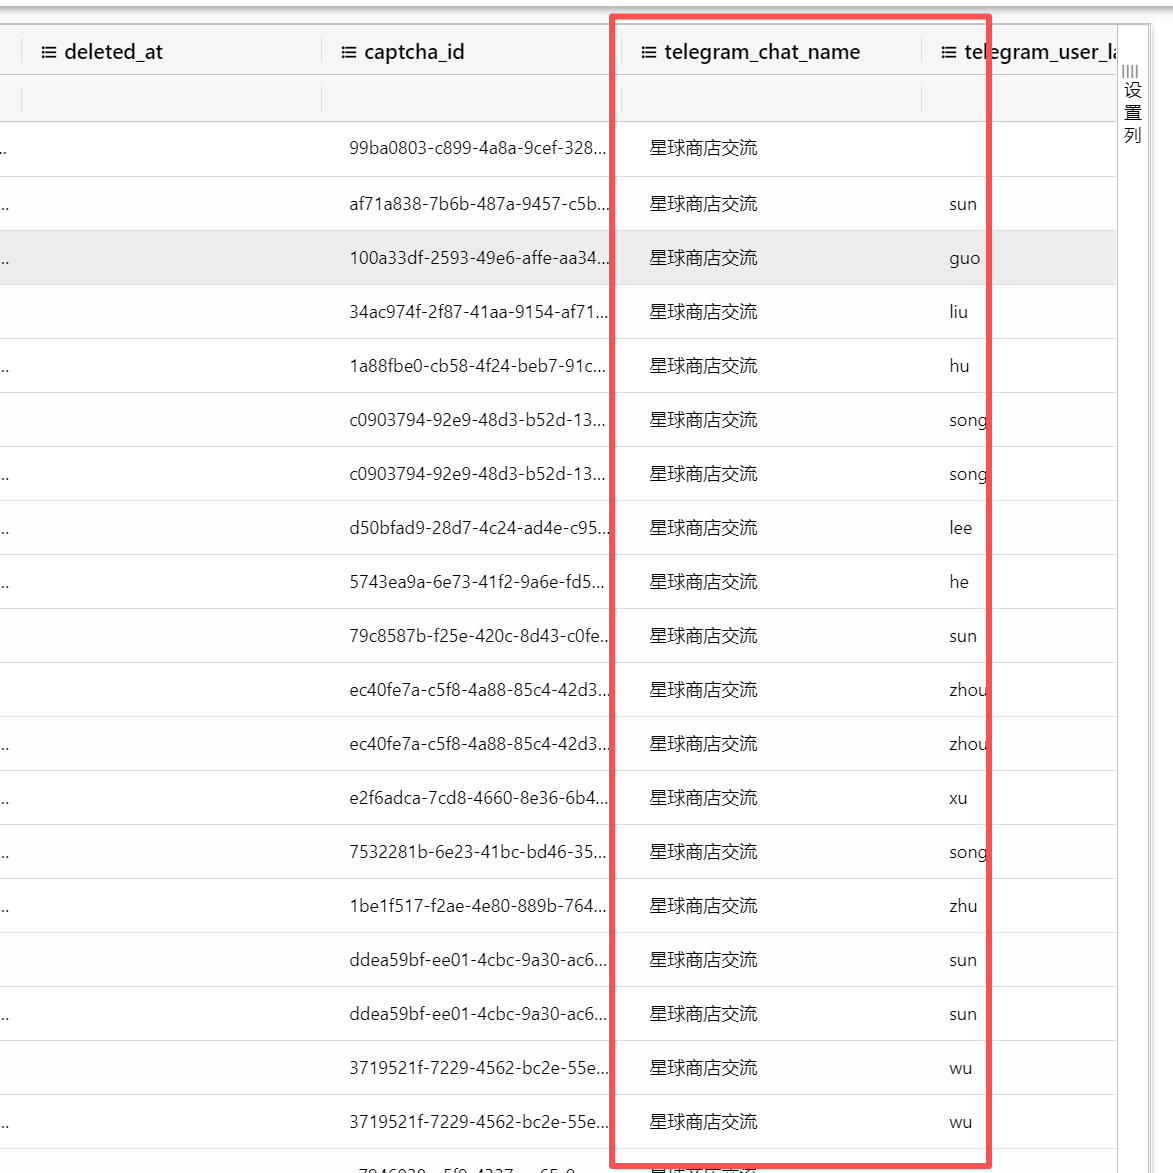Select captcha_id cell 79c8587b-f25e-420c-8d43-c0fe...

[x=479, y=635]
